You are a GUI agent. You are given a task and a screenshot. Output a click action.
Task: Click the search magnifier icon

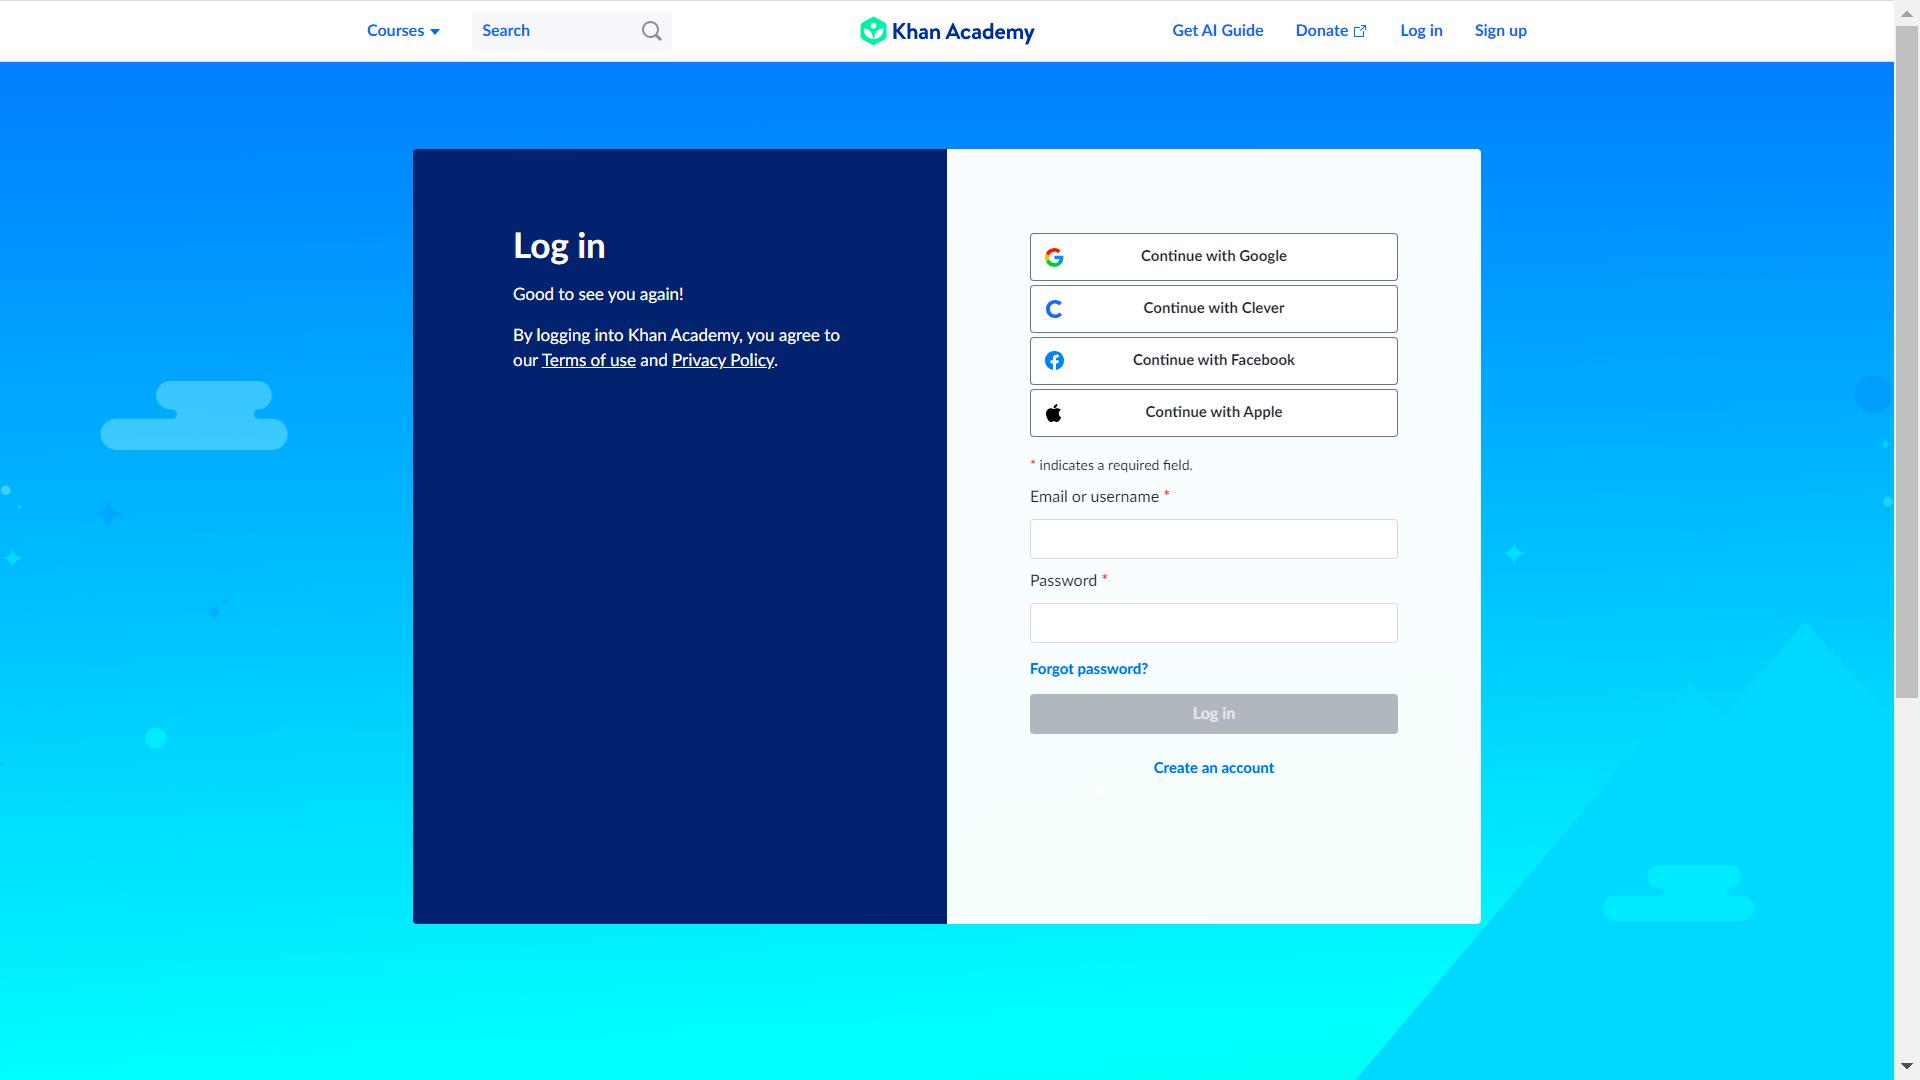coord(650,30)
